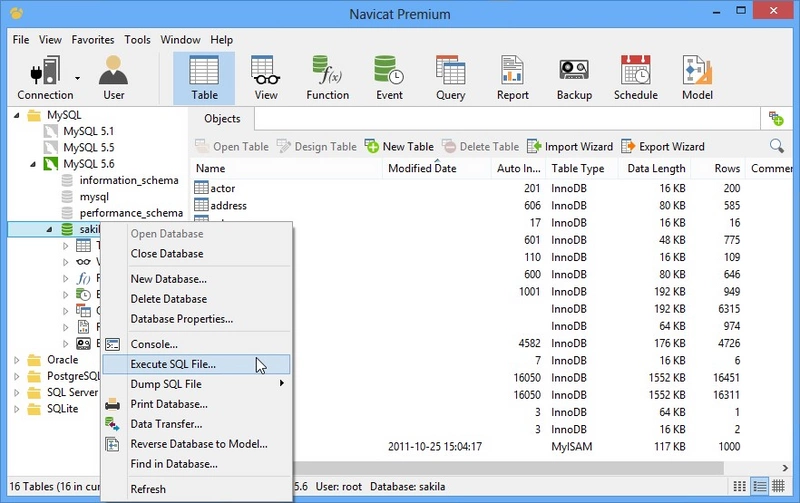Open the Connection dropdown arrow
The image size is (800, 503).
coord(78,79)
